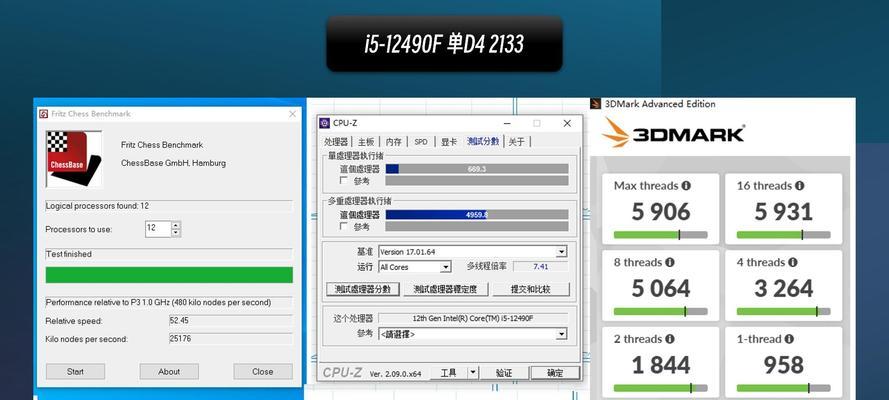
Task: Select the 測試分數 tab in CPU-Z
Action: [x=483, y=141]
